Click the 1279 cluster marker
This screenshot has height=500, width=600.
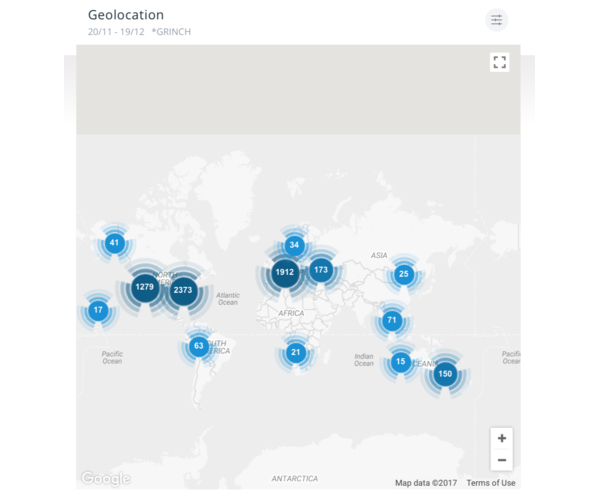(145, 288)
